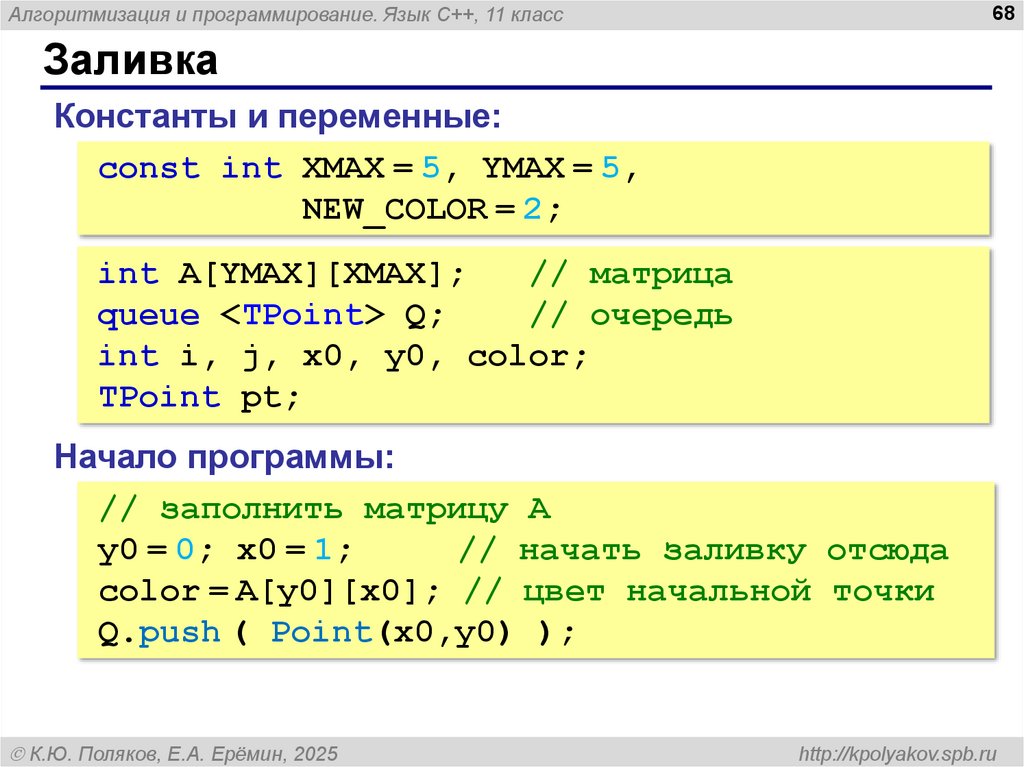Click the "const" keyword in first code block
The height and width of the screenshot is (767, 1024).
[149, 168]
